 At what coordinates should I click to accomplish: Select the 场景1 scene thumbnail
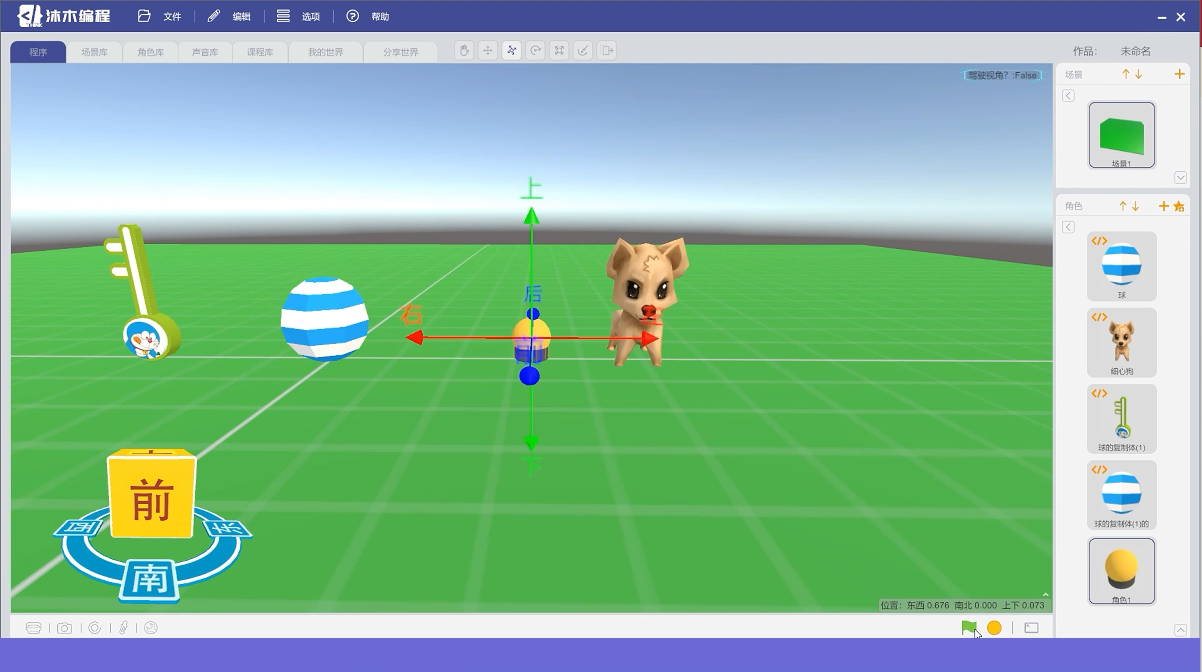pyautogui.click(x=1122, y=135)
